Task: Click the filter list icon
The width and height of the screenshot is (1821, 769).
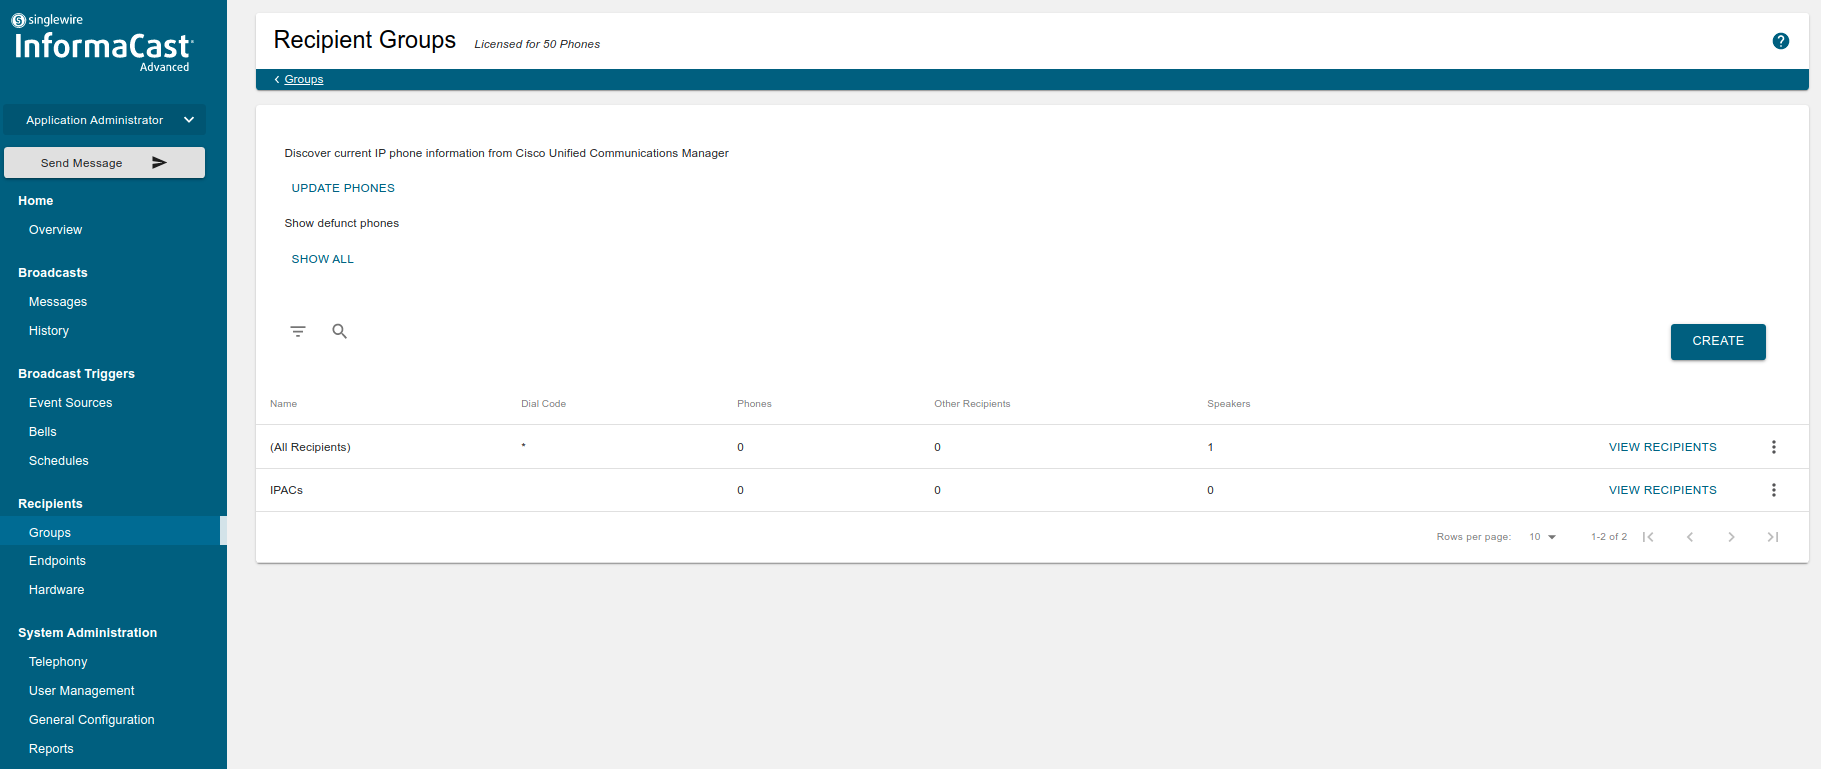Action: coord(298,331)
